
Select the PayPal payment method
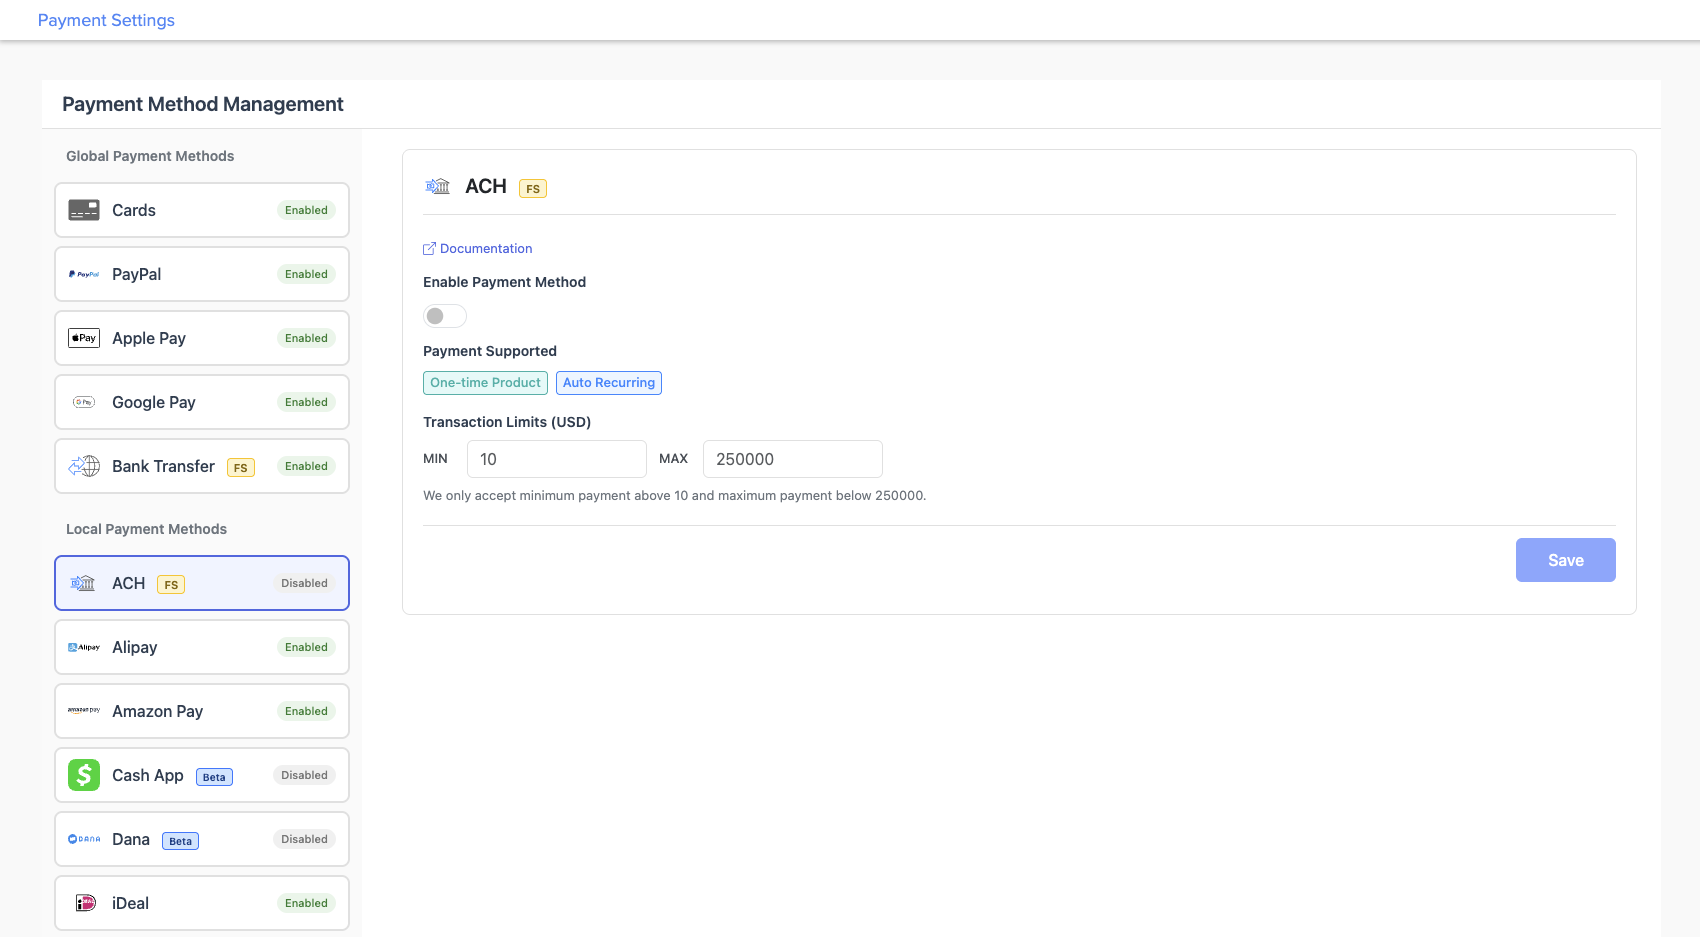tap(202, 274)
